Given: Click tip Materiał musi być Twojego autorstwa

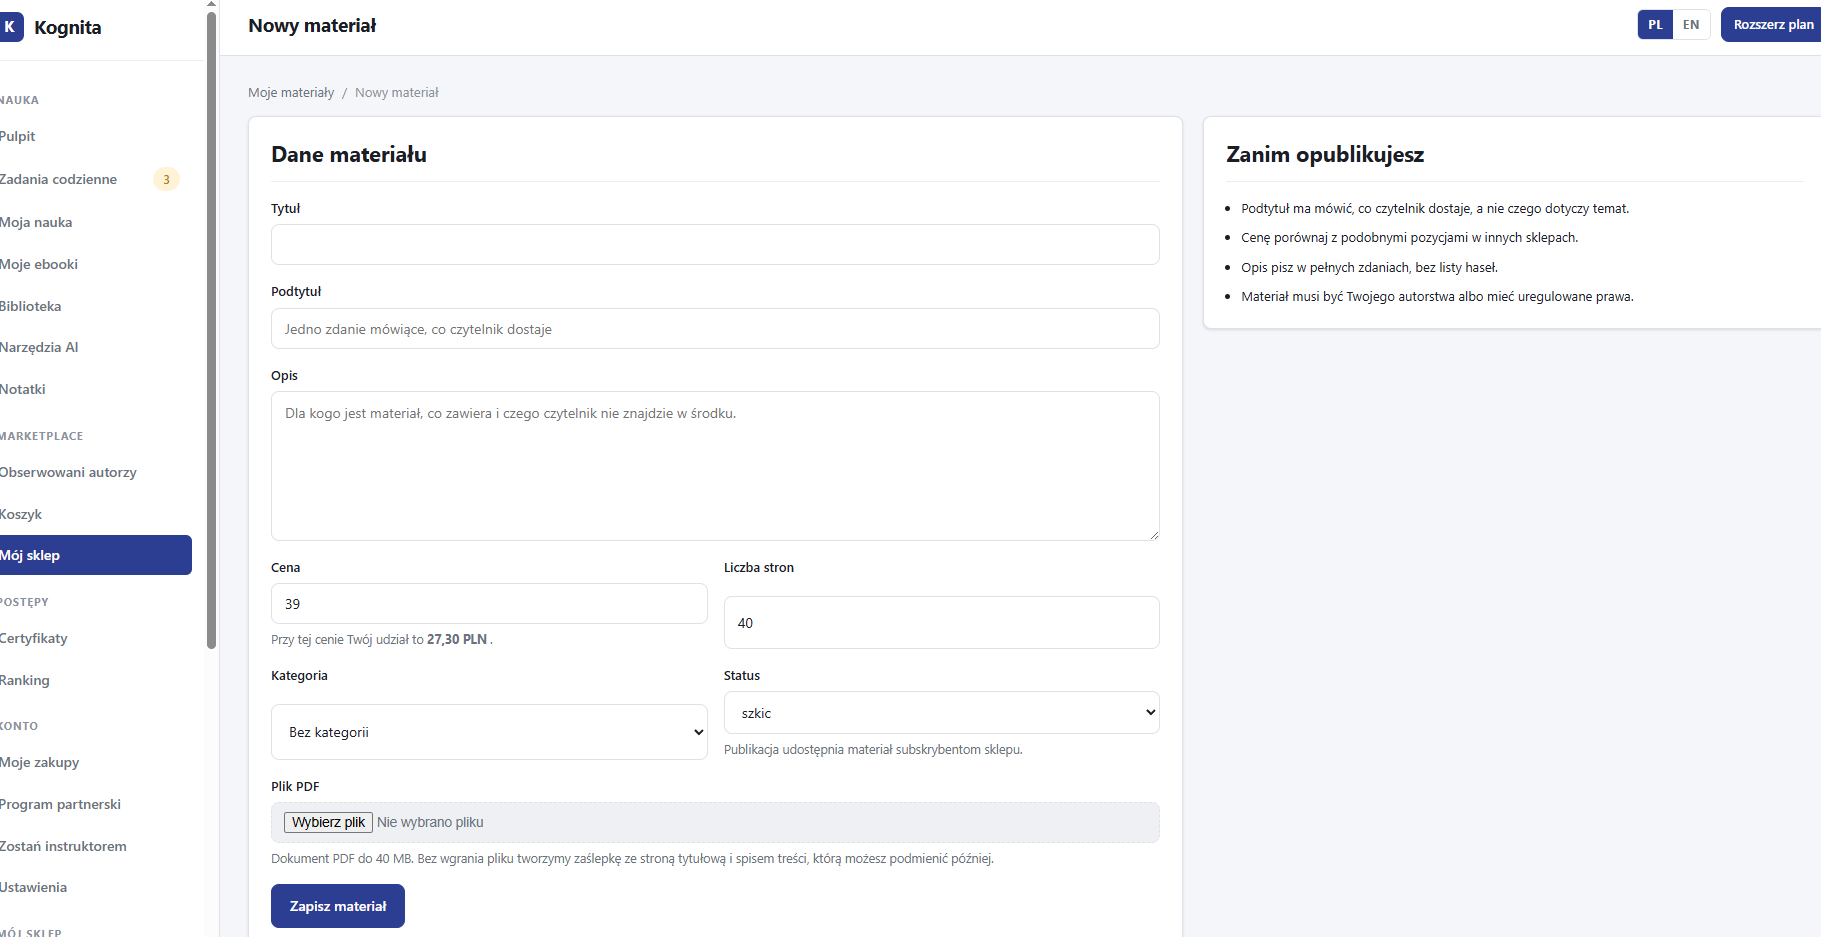Looking at the screenshot, I should click(1437, 297).
